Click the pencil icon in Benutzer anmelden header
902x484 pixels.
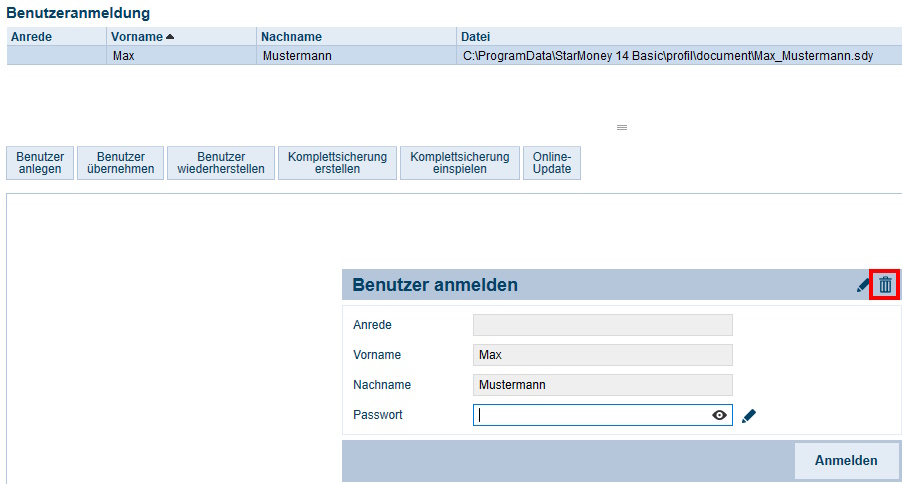pos(863,285)
